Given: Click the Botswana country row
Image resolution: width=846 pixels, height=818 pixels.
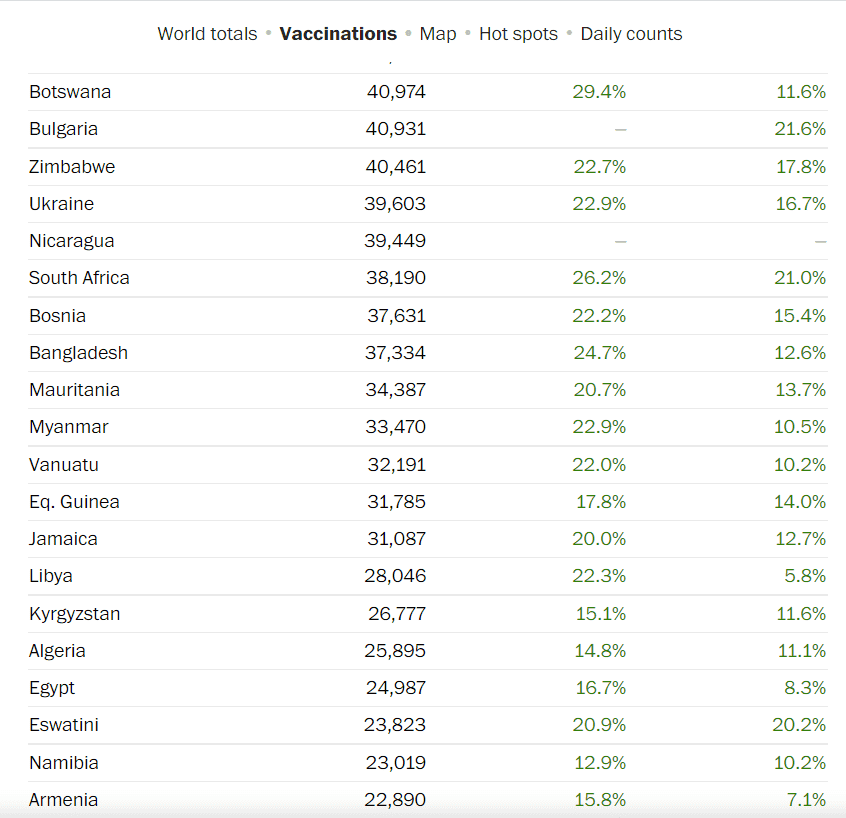Looking at the screenshot, I should pos(70,92).
